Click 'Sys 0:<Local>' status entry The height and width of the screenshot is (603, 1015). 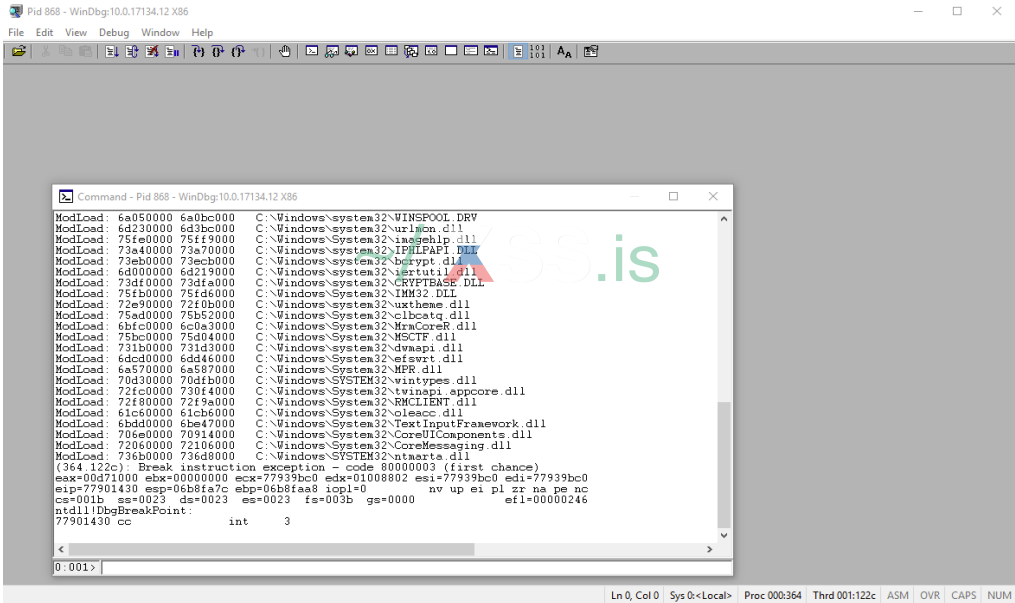[700, 595]
